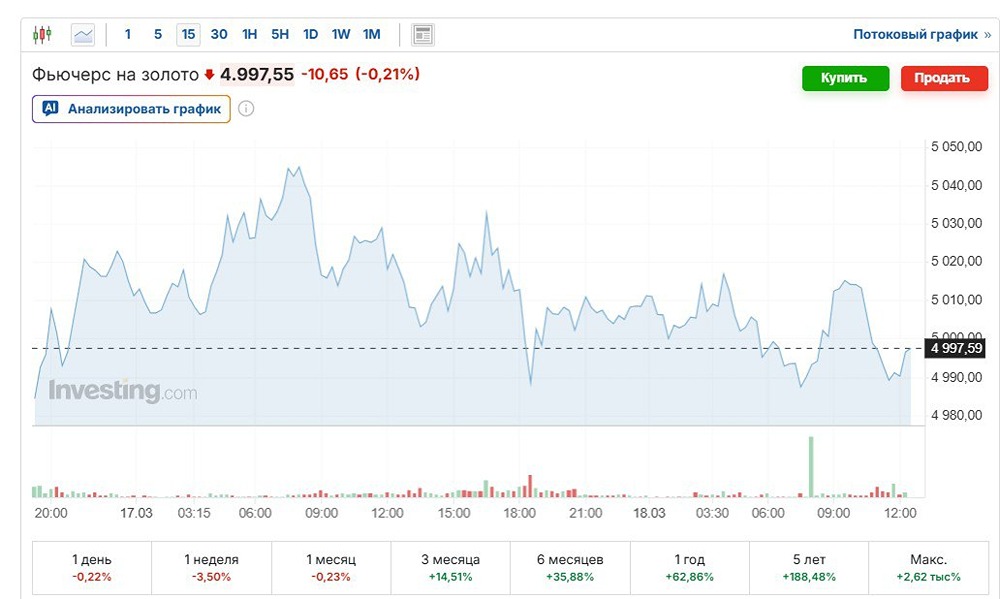The width and height of the screenshot is (1000, 599).
Task: Open the Потоковый график link
Action: [x=922, y=34]
